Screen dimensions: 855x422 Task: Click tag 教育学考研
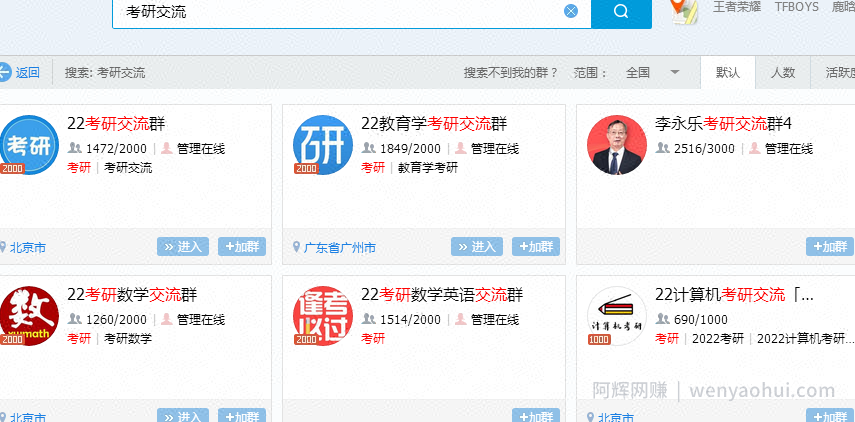pyautogui.click(x=428, y=167)
